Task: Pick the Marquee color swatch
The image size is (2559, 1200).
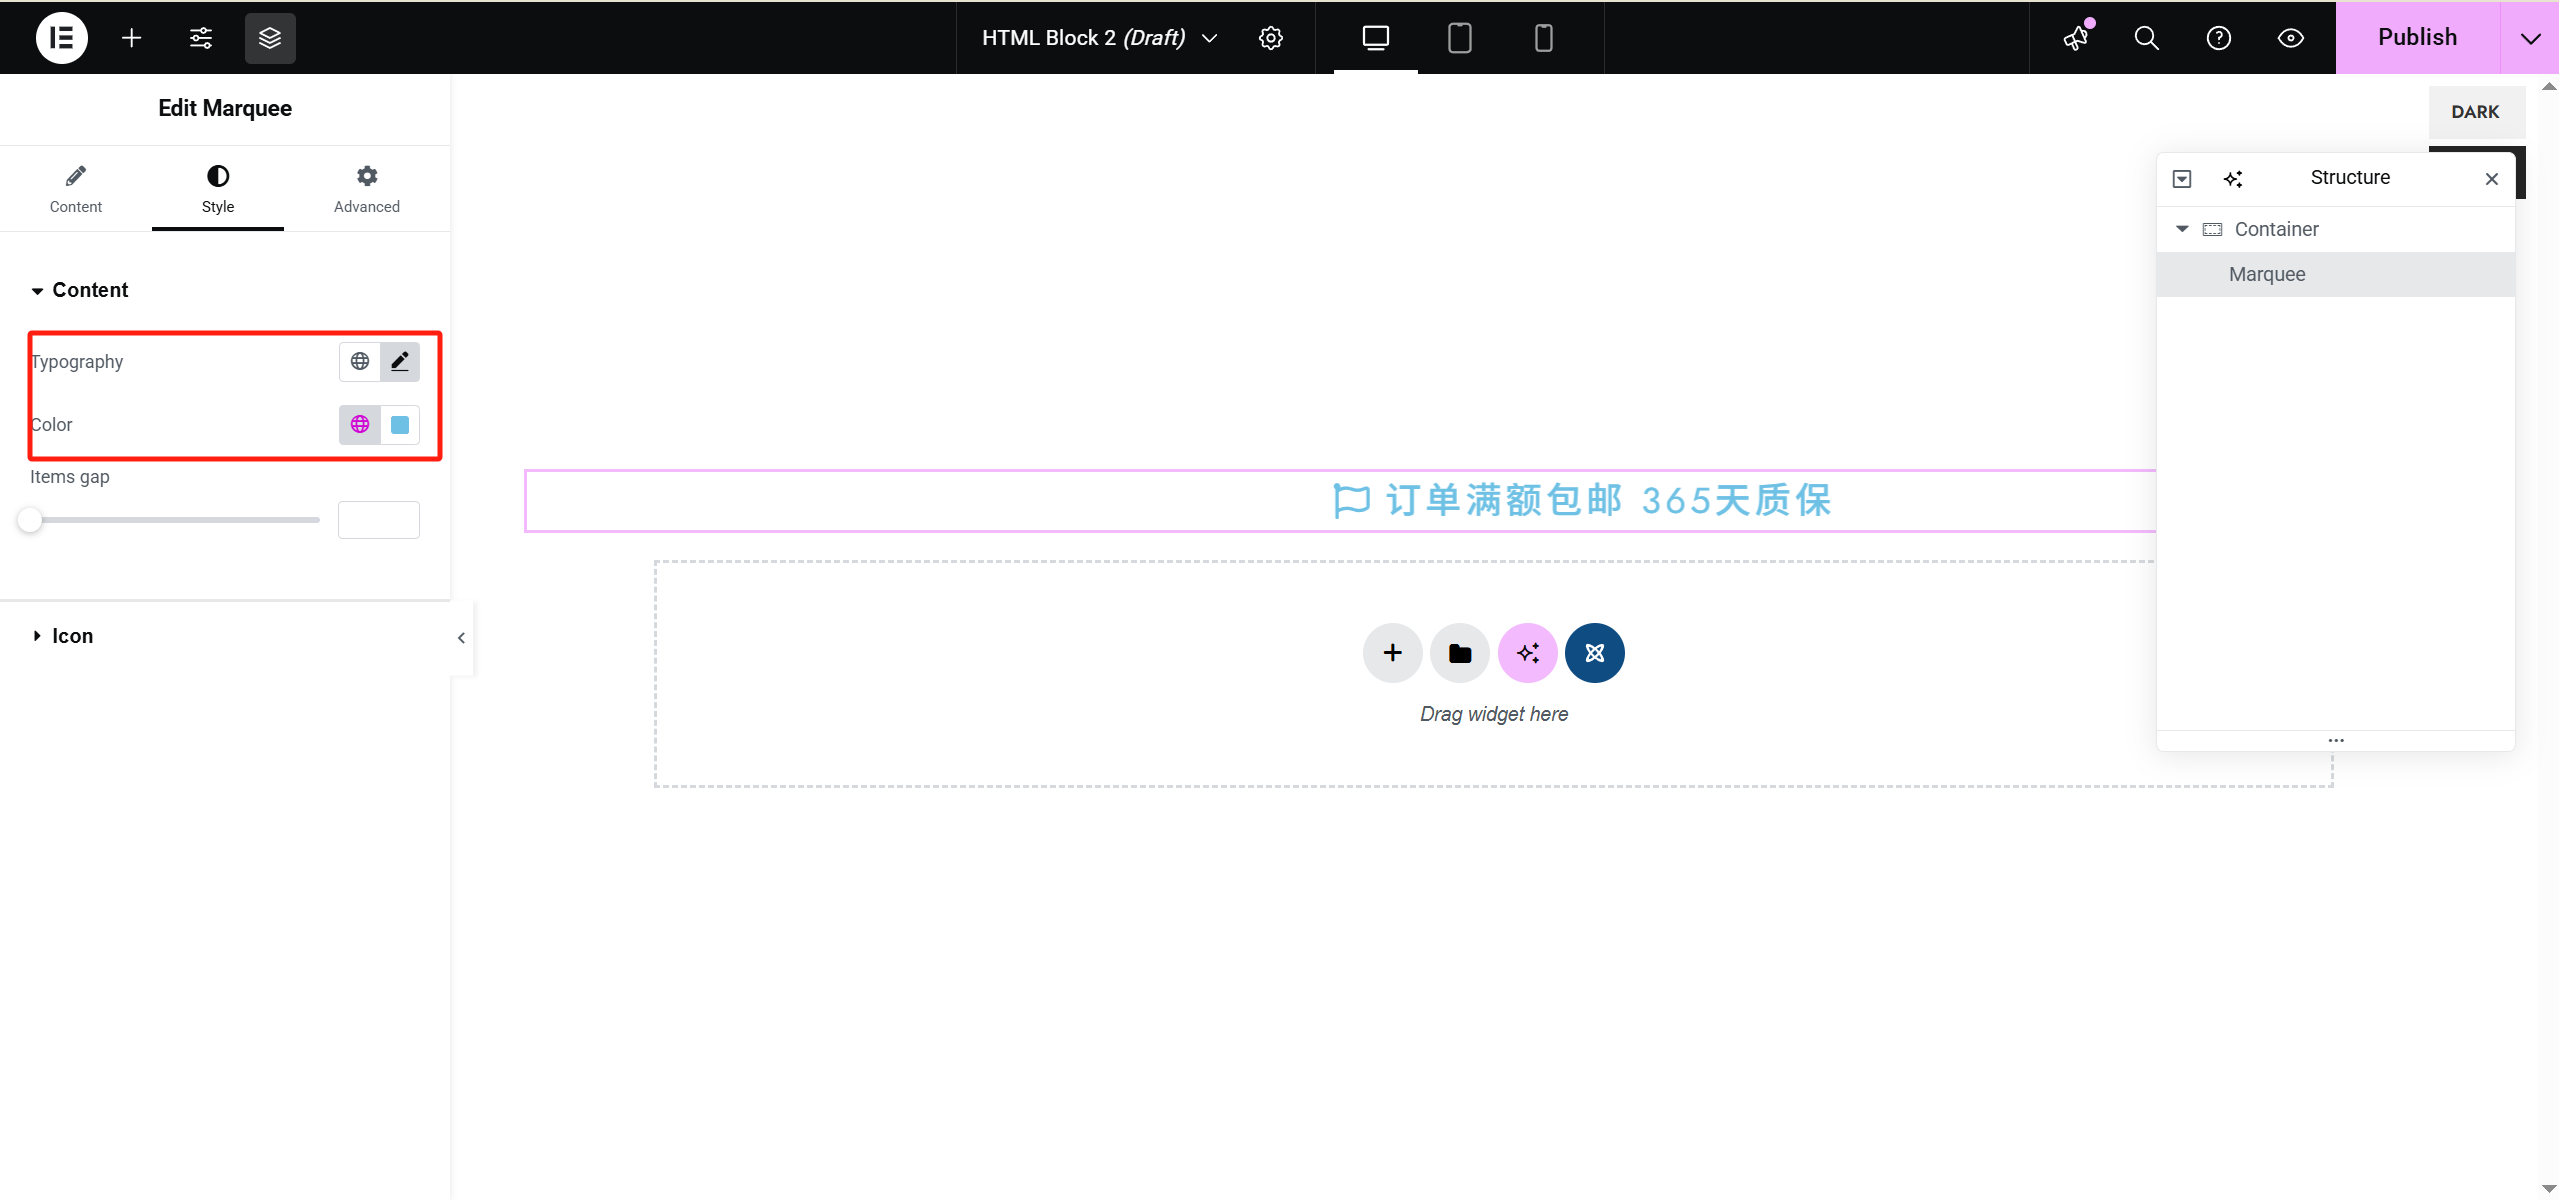Action: click(x=399, y=424)
